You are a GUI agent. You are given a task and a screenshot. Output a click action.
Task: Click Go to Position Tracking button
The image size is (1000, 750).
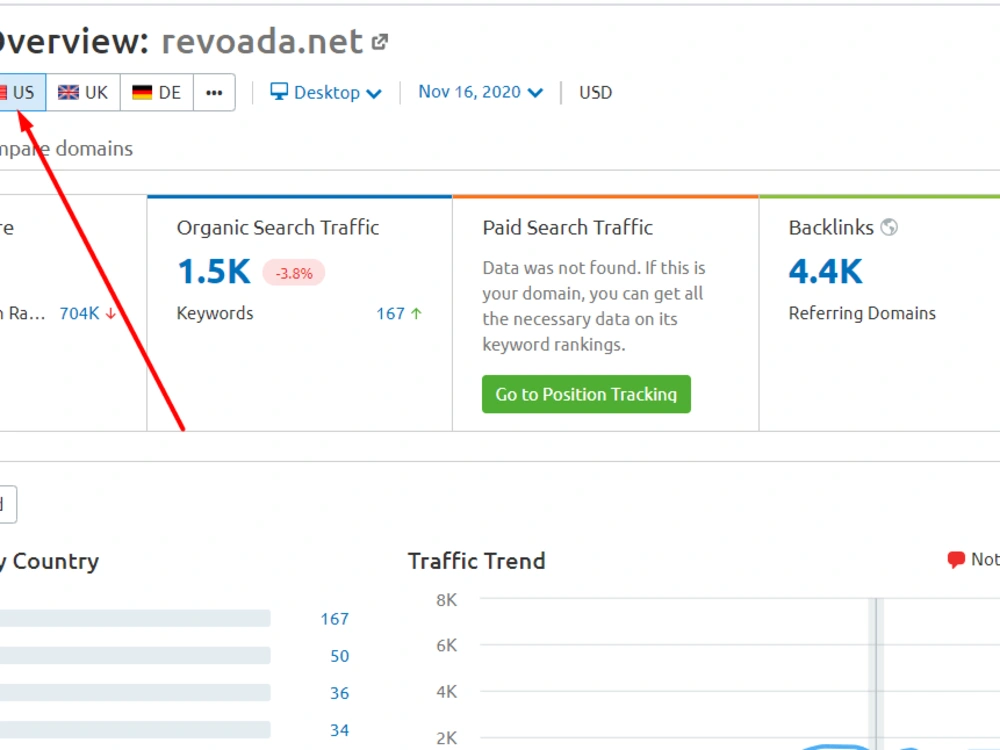pyautogui.click(x=586, y=394)
